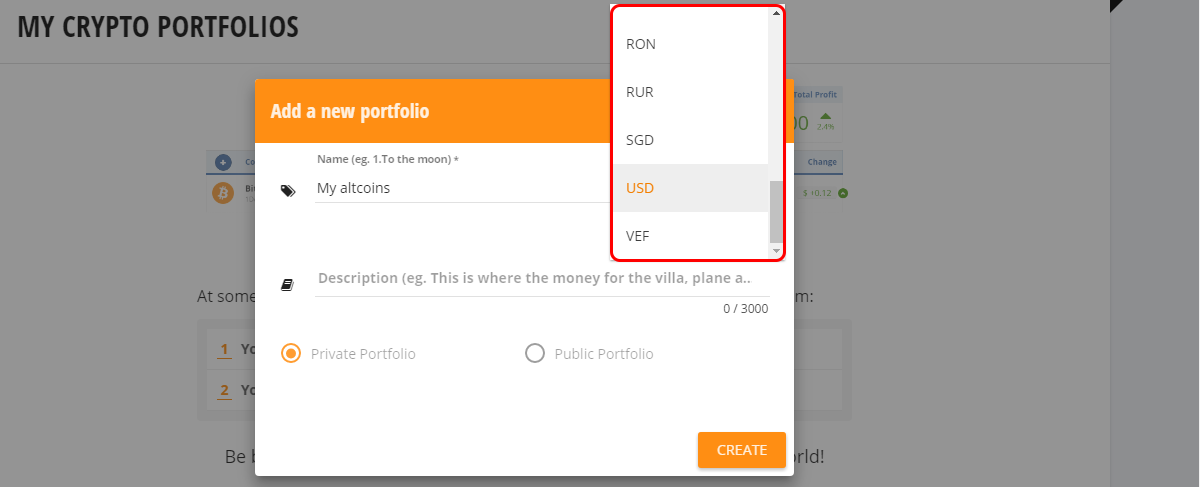Screen dimensions: 1200x487
Task: Choose RON from the currency list
Action: point(690,44)
